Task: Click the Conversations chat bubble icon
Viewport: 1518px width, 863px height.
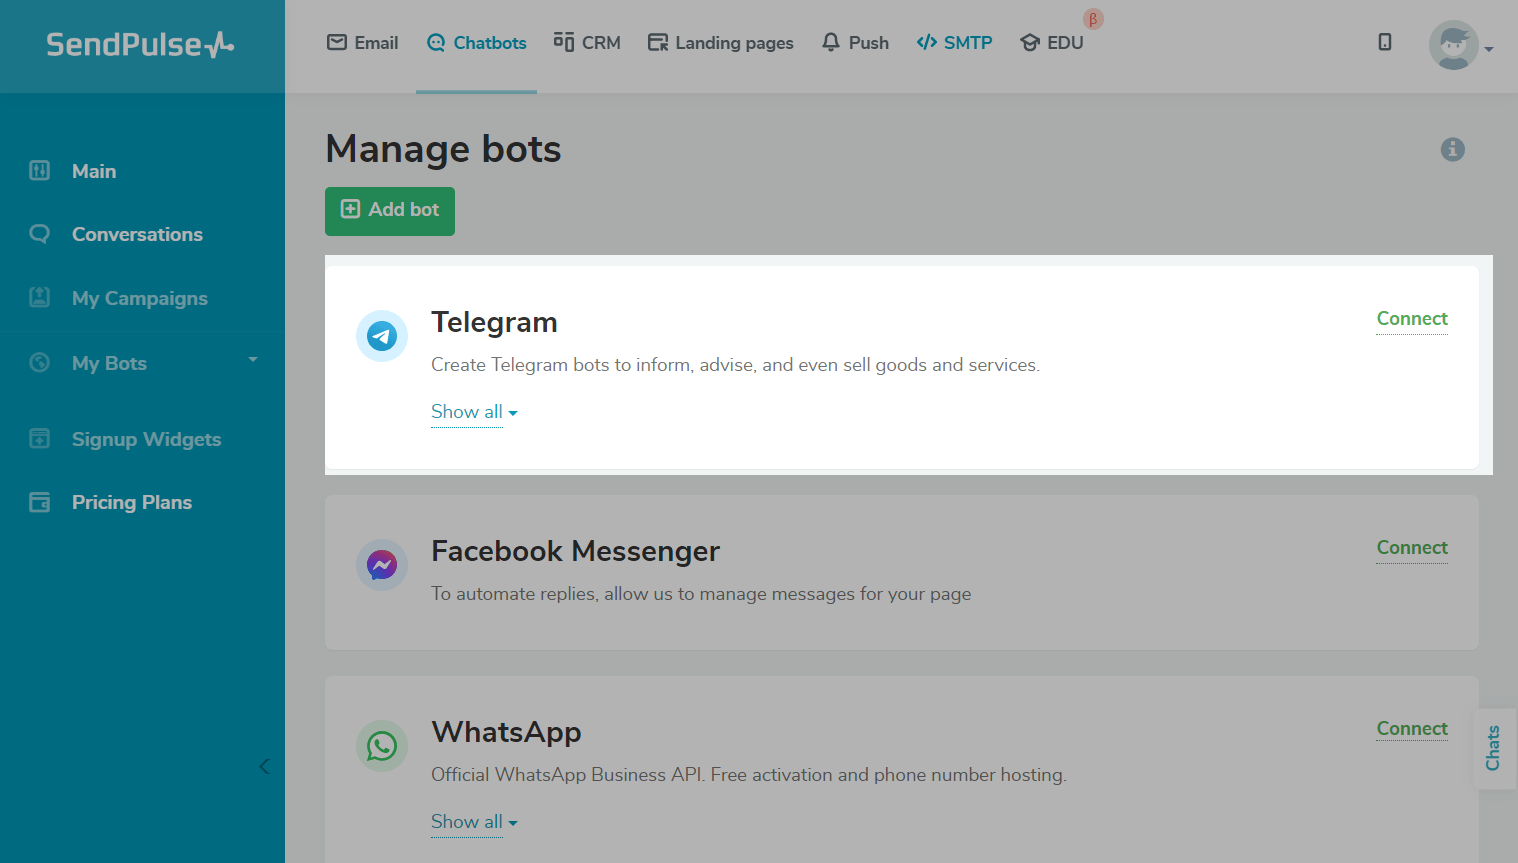Action: (x=40, y=233)
